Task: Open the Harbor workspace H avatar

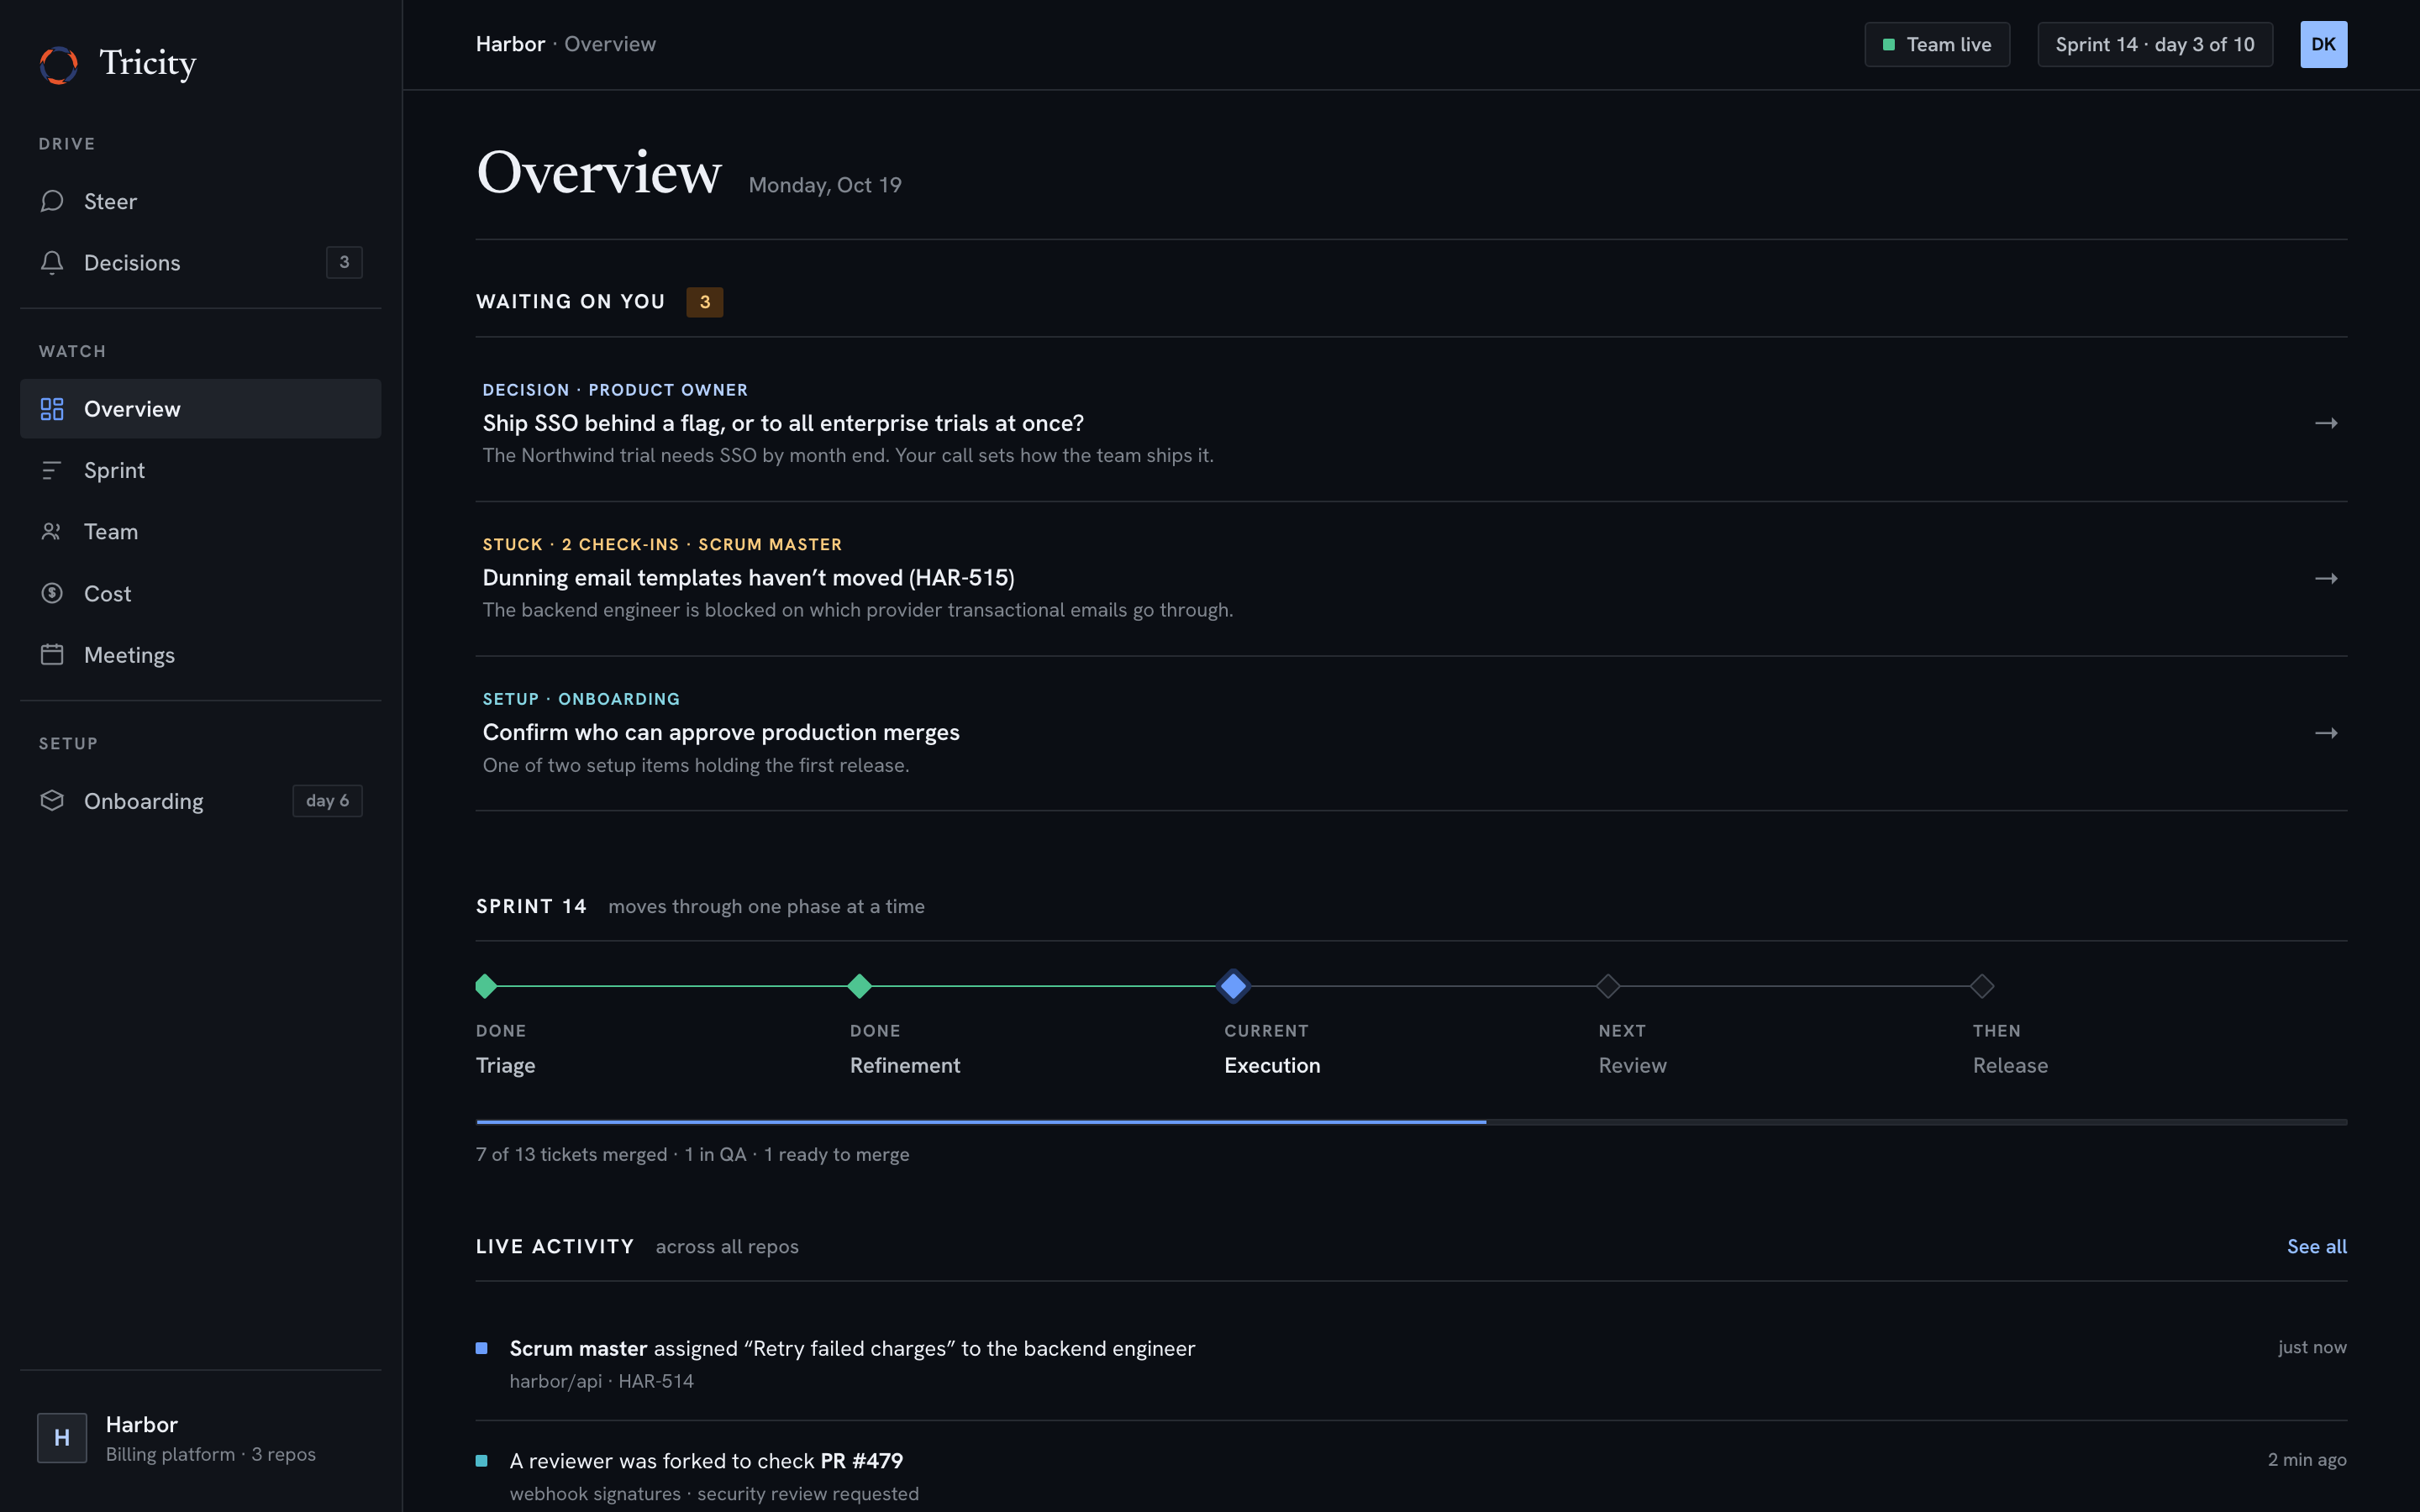Action: [62, 1437]
